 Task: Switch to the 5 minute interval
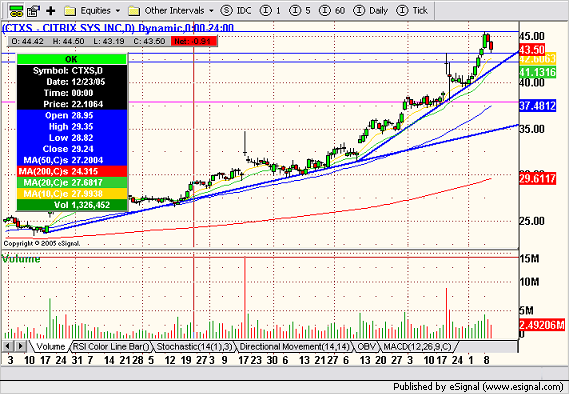[300, 11]
